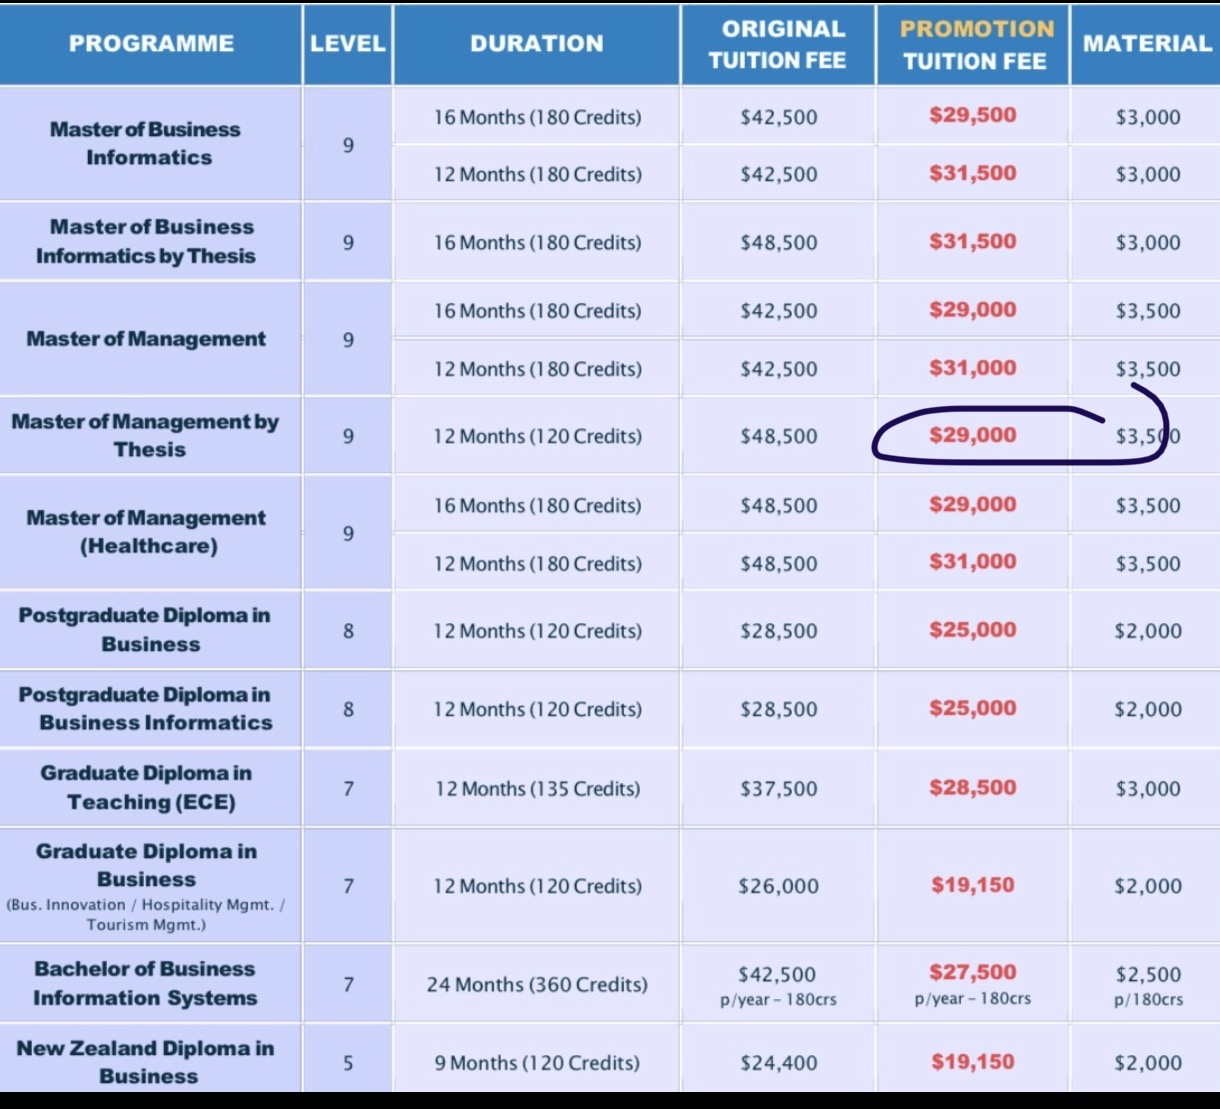This screenshot has height=1109, width=1220.
Task: Select the 9 Months (120 Credits) duration
Action: click(x=537, y=1063)
